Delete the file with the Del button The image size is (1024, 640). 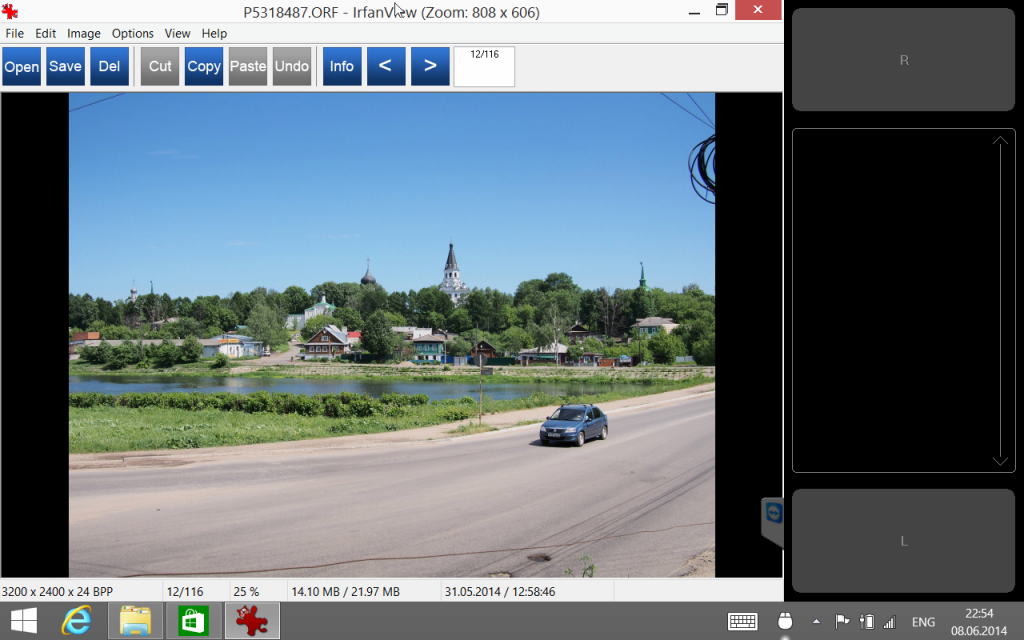pyautogui.click(x=109, y=66)
